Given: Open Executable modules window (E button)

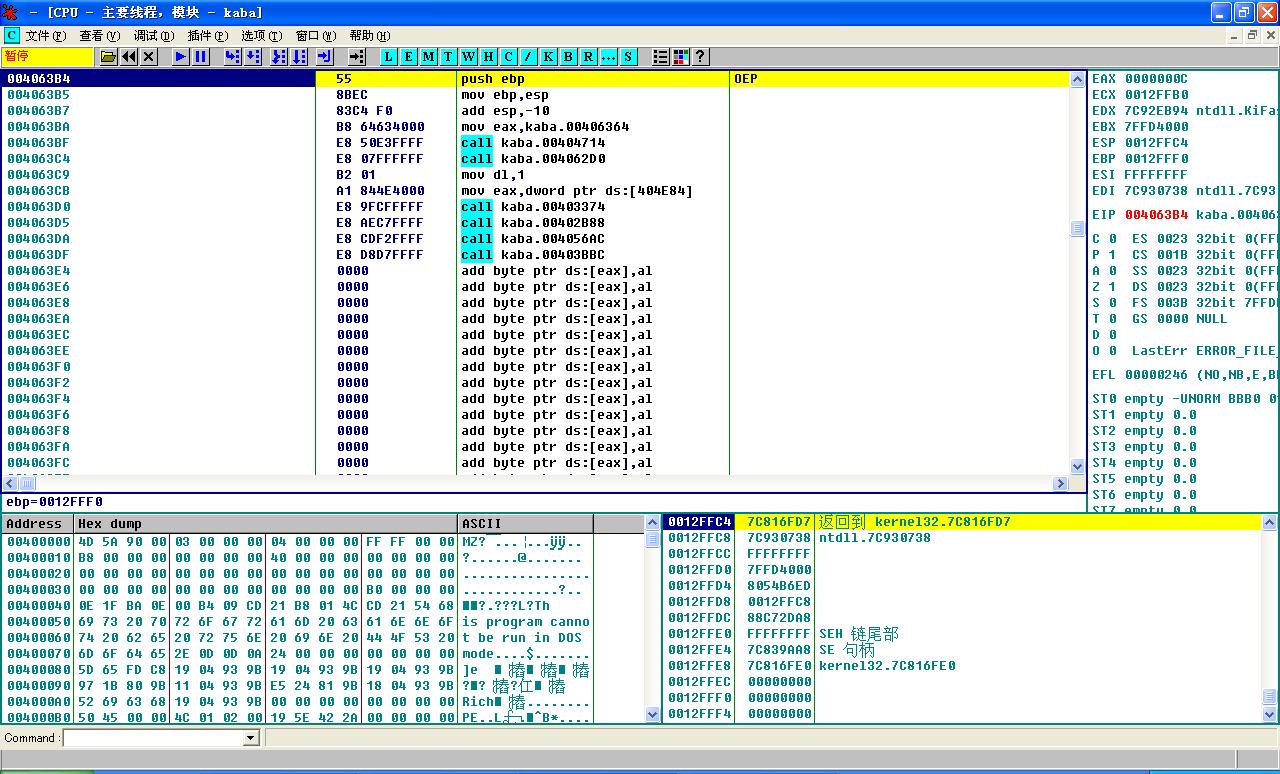Looking at the screenshot, I should (408, 57).
